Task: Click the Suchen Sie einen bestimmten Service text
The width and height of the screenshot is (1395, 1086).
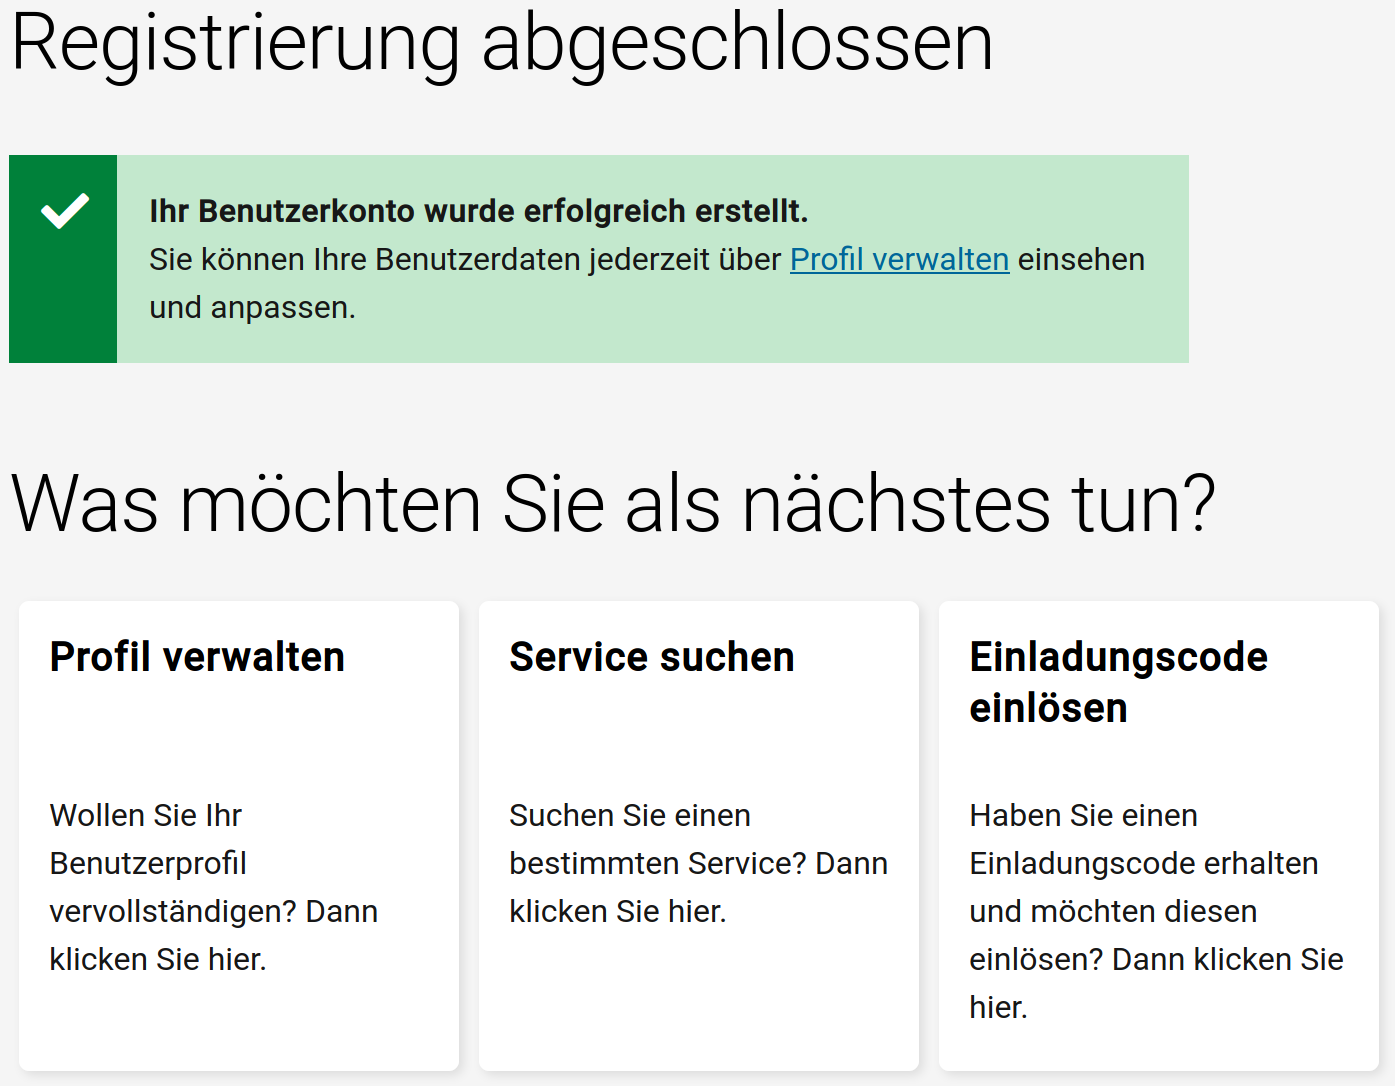Action: (698, 863)
